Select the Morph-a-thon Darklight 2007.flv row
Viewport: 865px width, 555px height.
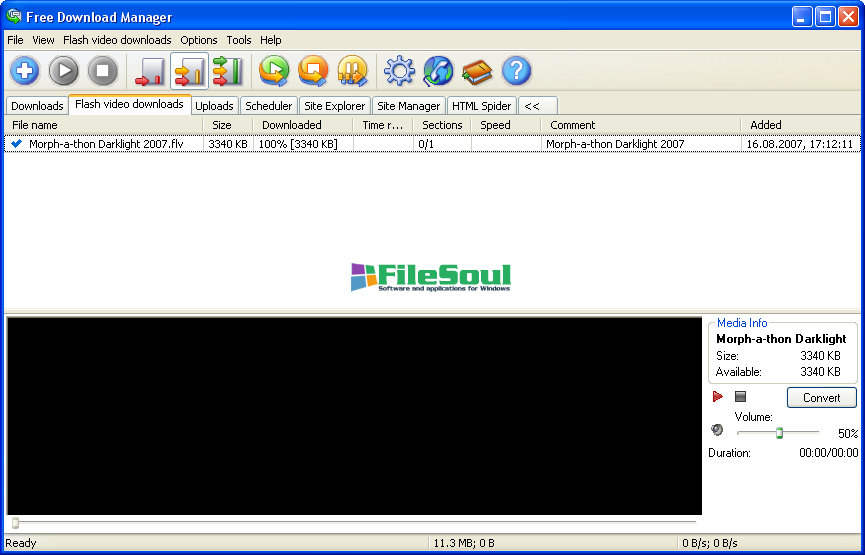point(106,144)
